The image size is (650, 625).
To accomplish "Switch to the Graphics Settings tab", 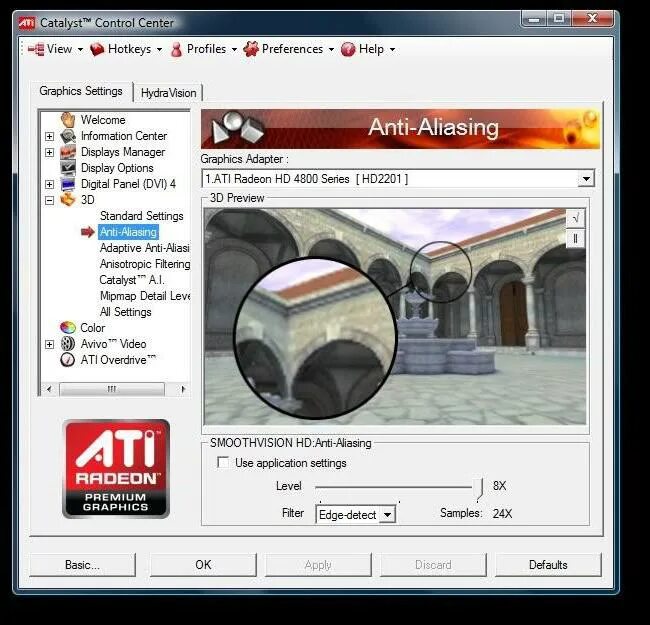I will click(81, 91).
